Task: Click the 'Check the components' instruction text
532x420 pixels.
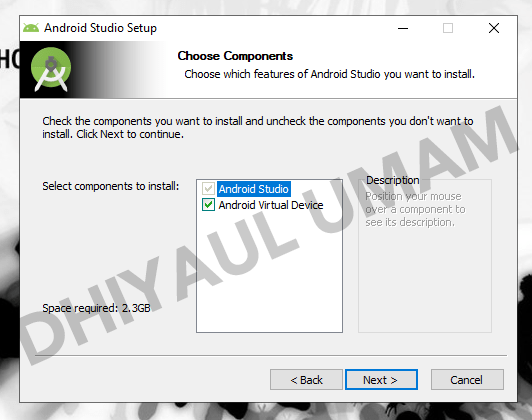Action: pyautogui.click(x=258, y=128)
